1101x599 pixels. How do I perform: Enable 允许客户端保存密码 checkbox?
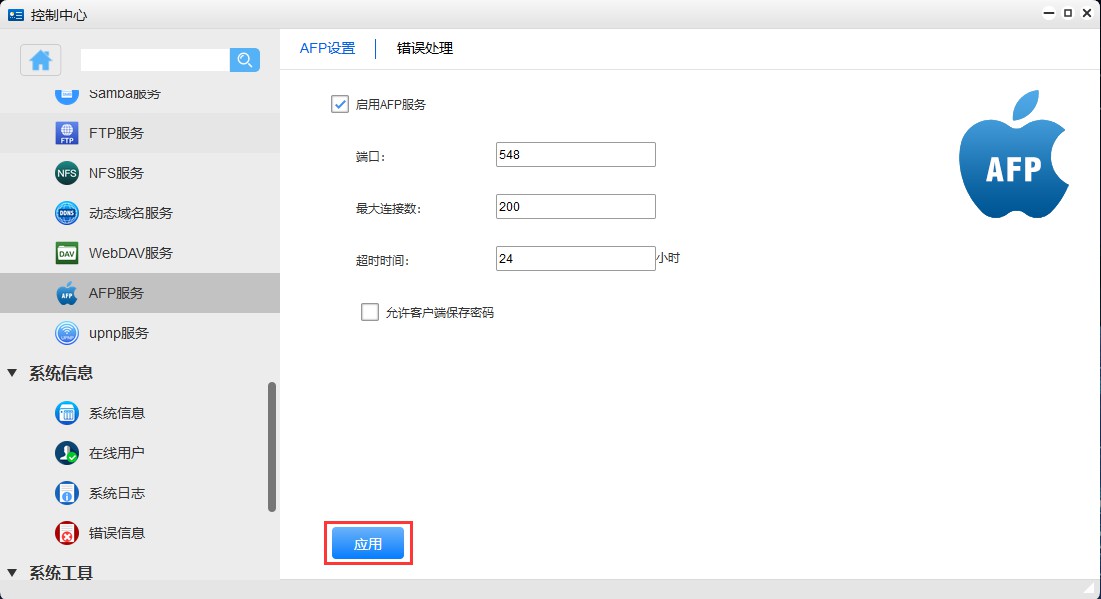coord(370,312)
